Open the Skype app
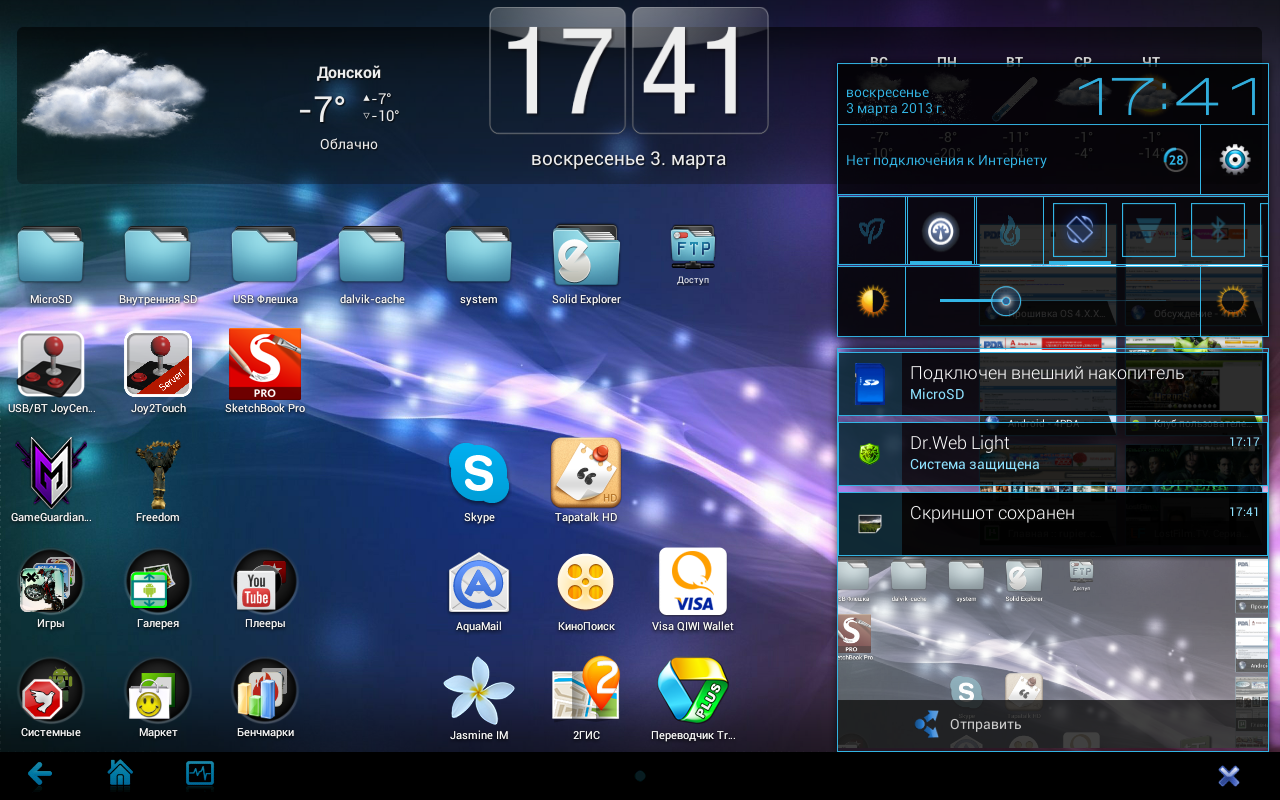 point(479,474)
